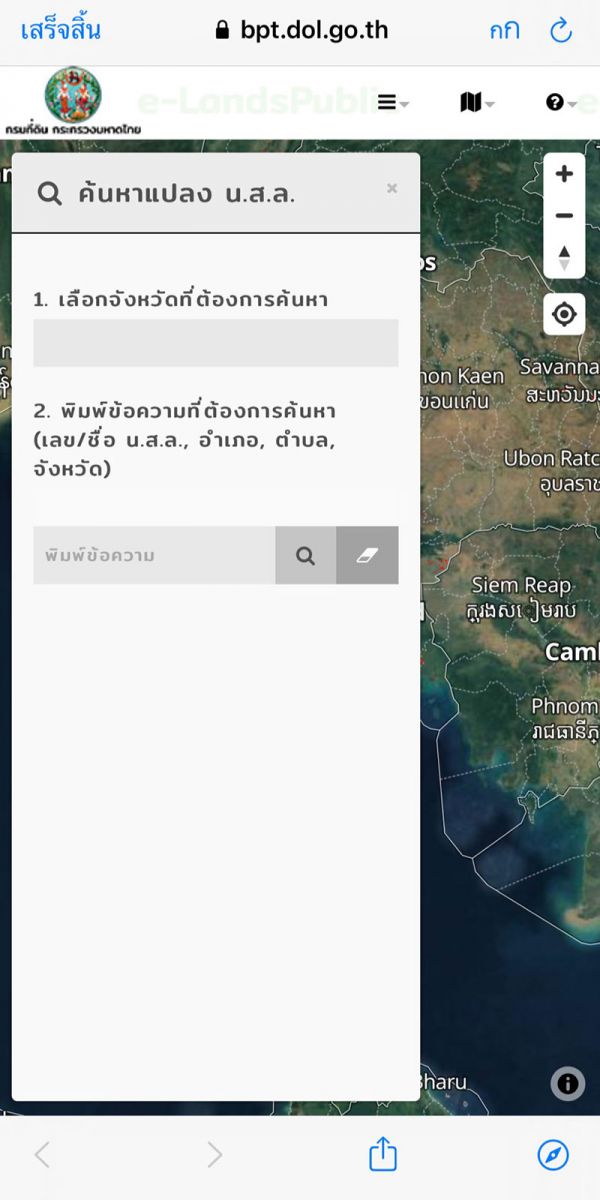Click the พิมพ์ข้อความ text input field
Screen dimensions: 600x1200
[x=155, y=555]
